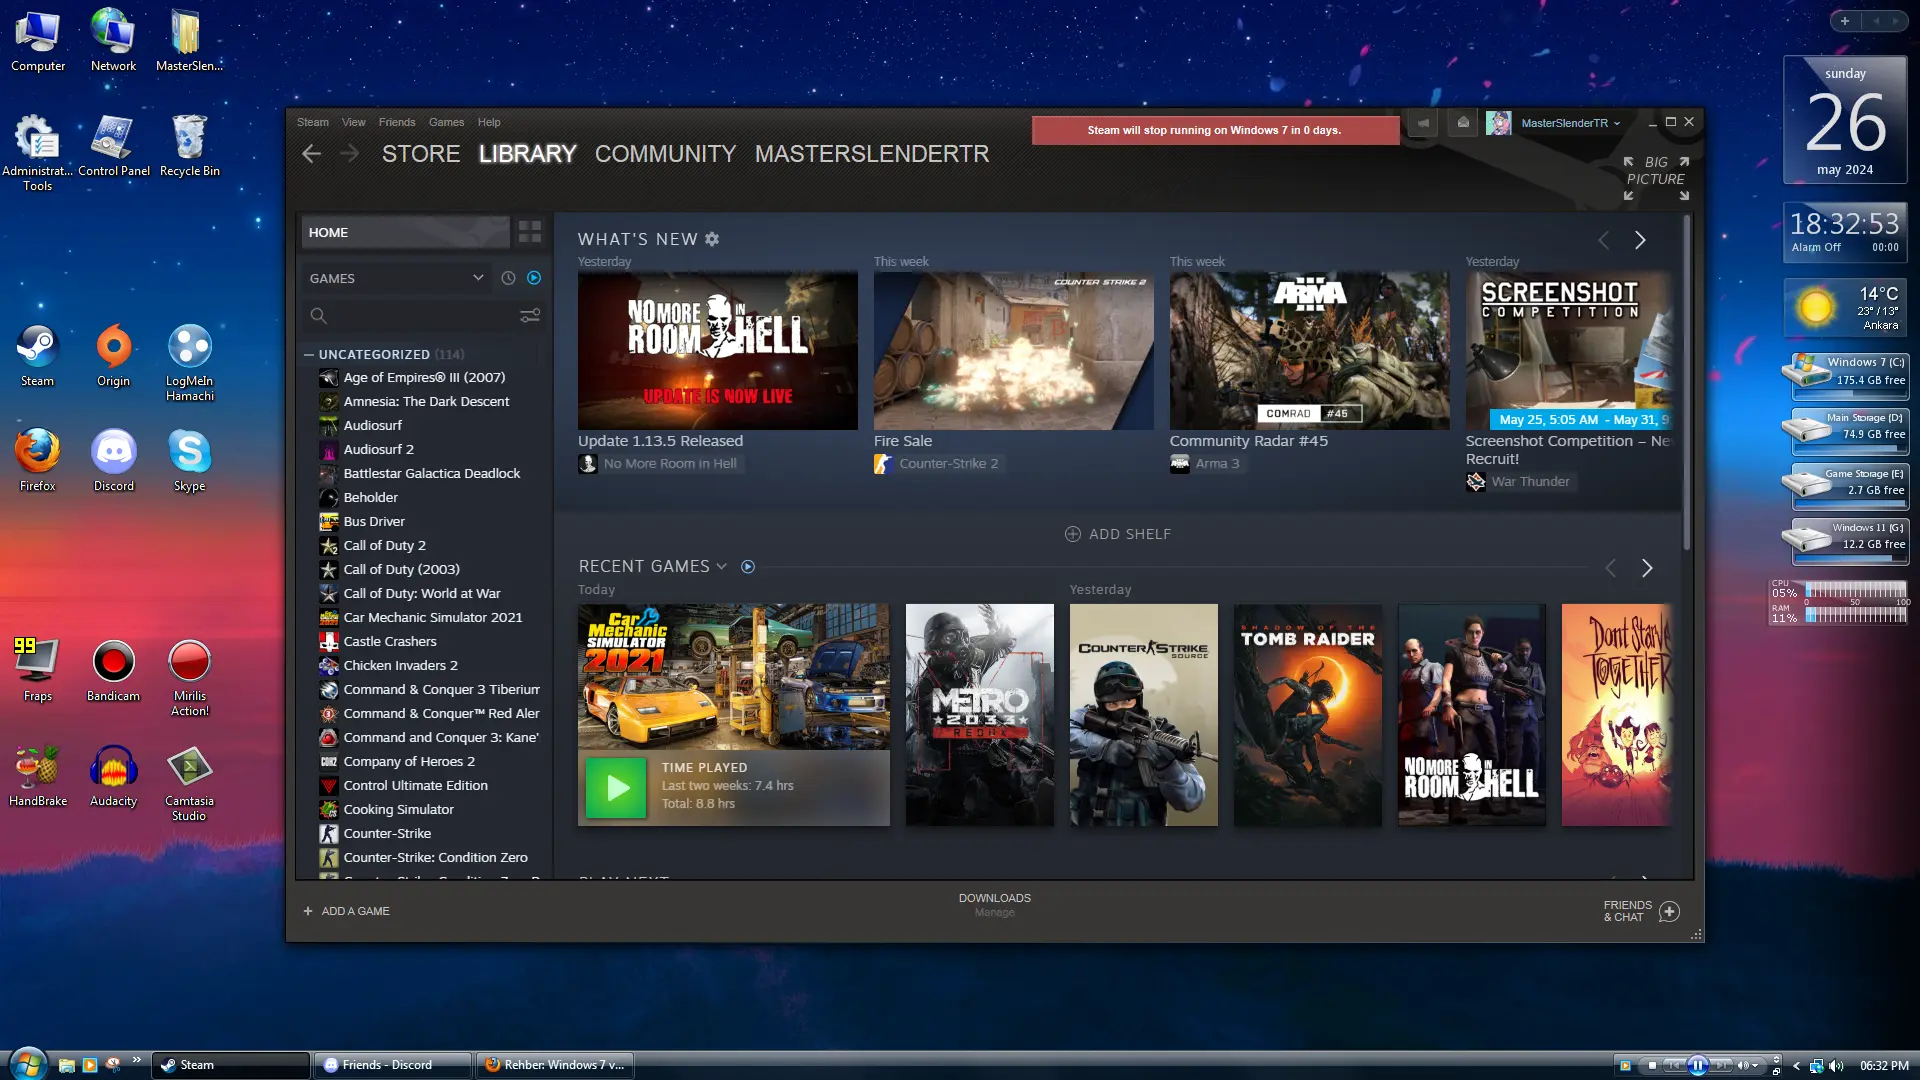The height and width of the screenshot is (1080, 1920).
Task: Open Steam desktop shortcut icon
Action: 37,356
